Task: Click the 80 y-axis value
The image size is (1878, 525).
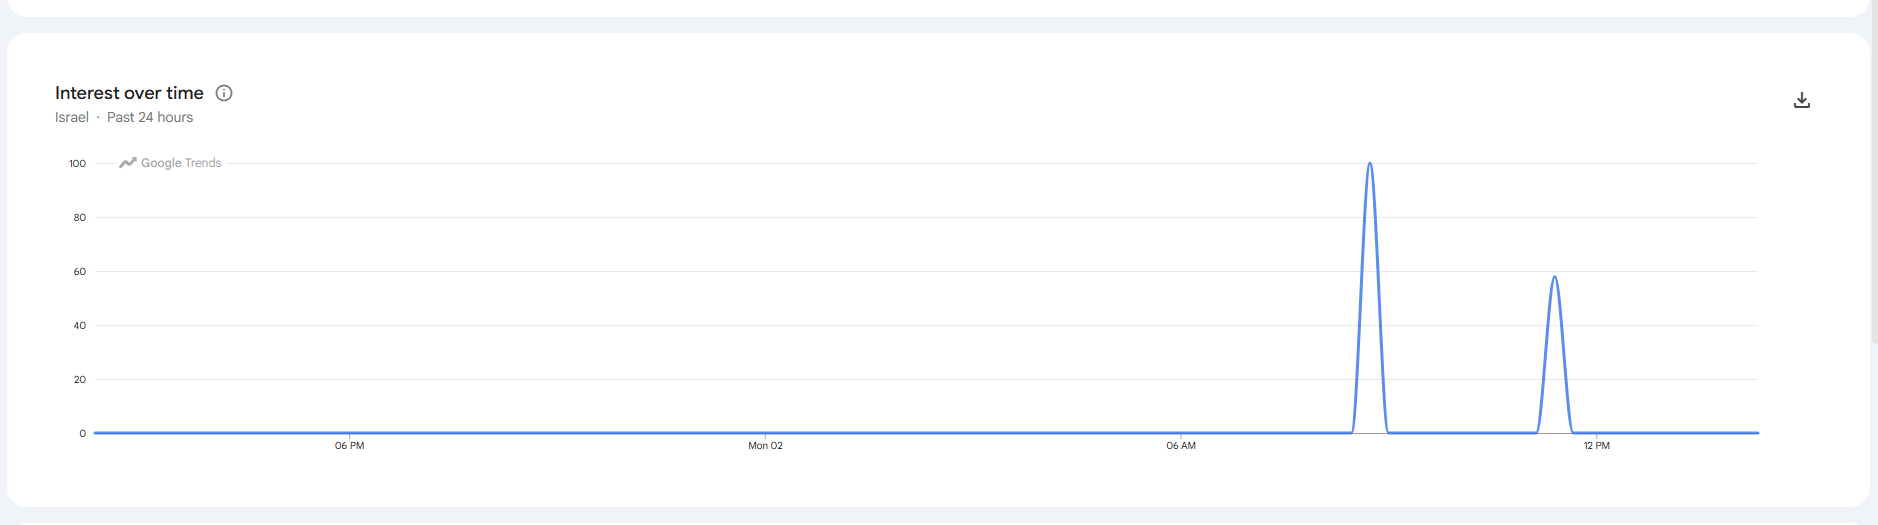Action: (80, 218)
